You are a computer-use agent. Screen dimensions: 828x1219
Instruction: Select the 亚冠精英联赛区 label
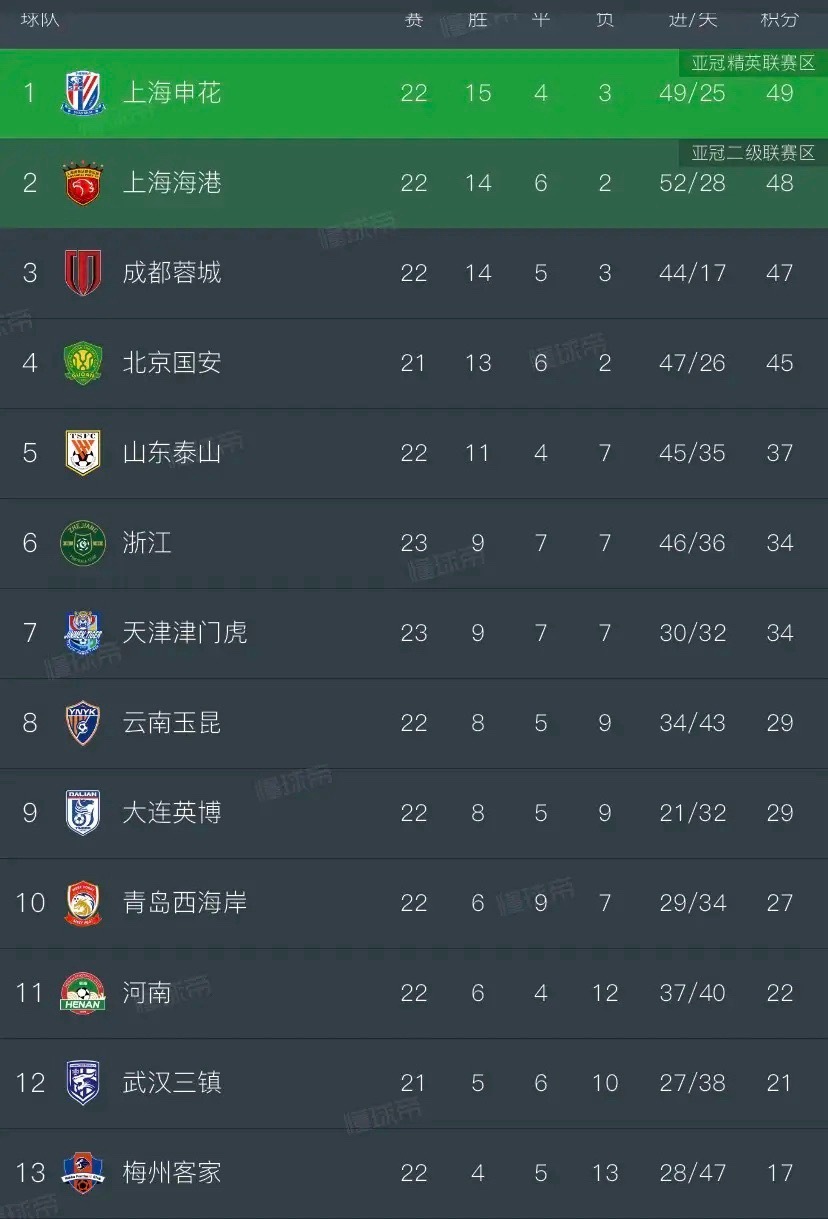753,63
